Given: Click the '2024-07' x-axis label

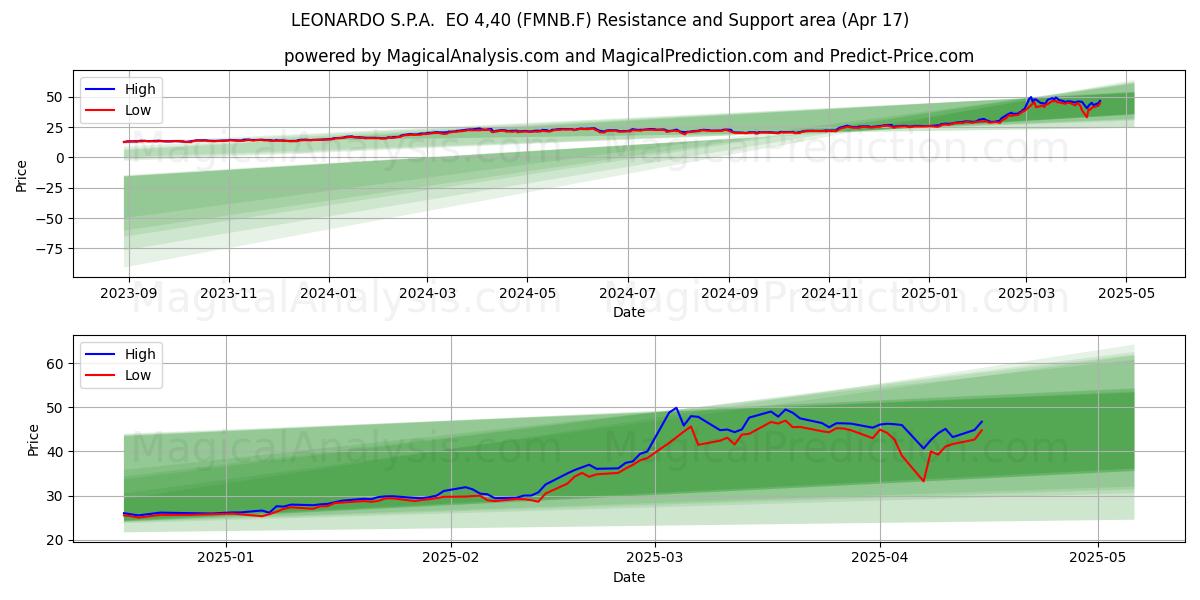Looking at the screenshot, I should [x=627, y=294].
